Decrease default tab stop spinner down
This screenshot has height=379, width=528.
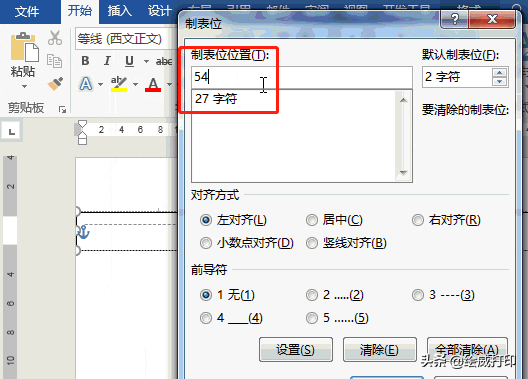click(x=499, y=81)
